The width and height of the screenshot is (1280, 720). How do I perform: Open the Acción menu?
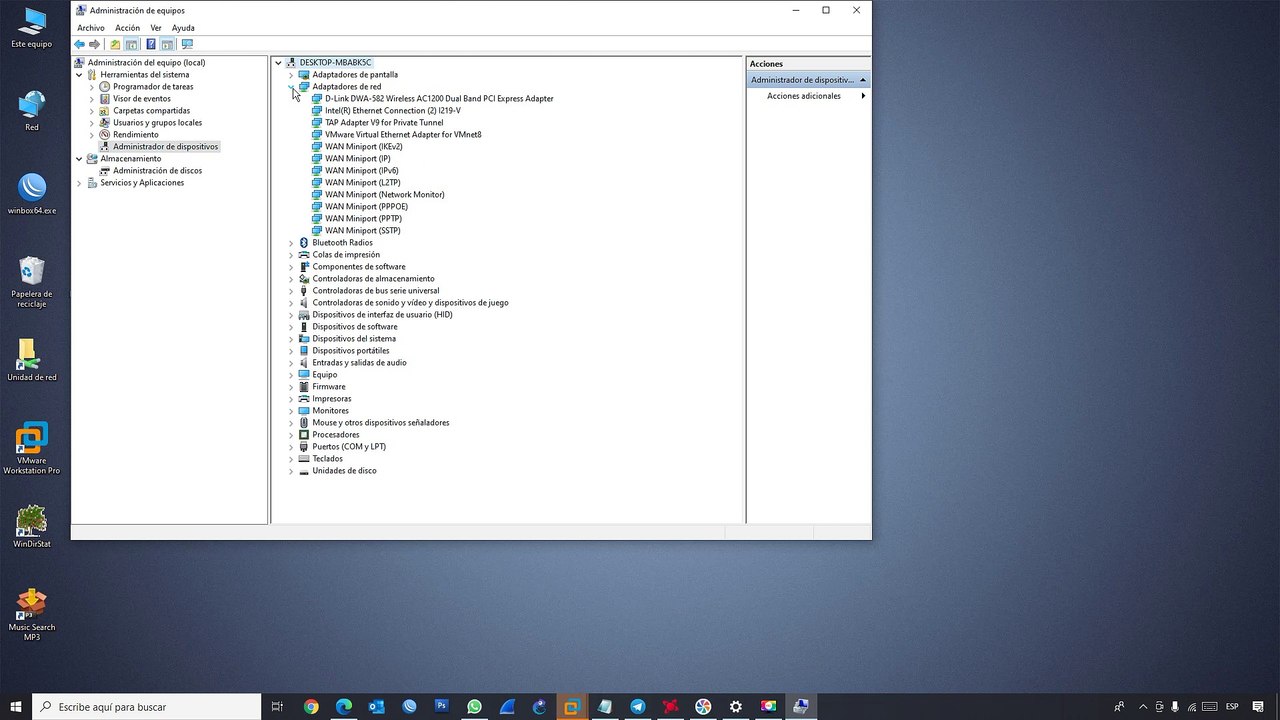(x=128, y=28)
